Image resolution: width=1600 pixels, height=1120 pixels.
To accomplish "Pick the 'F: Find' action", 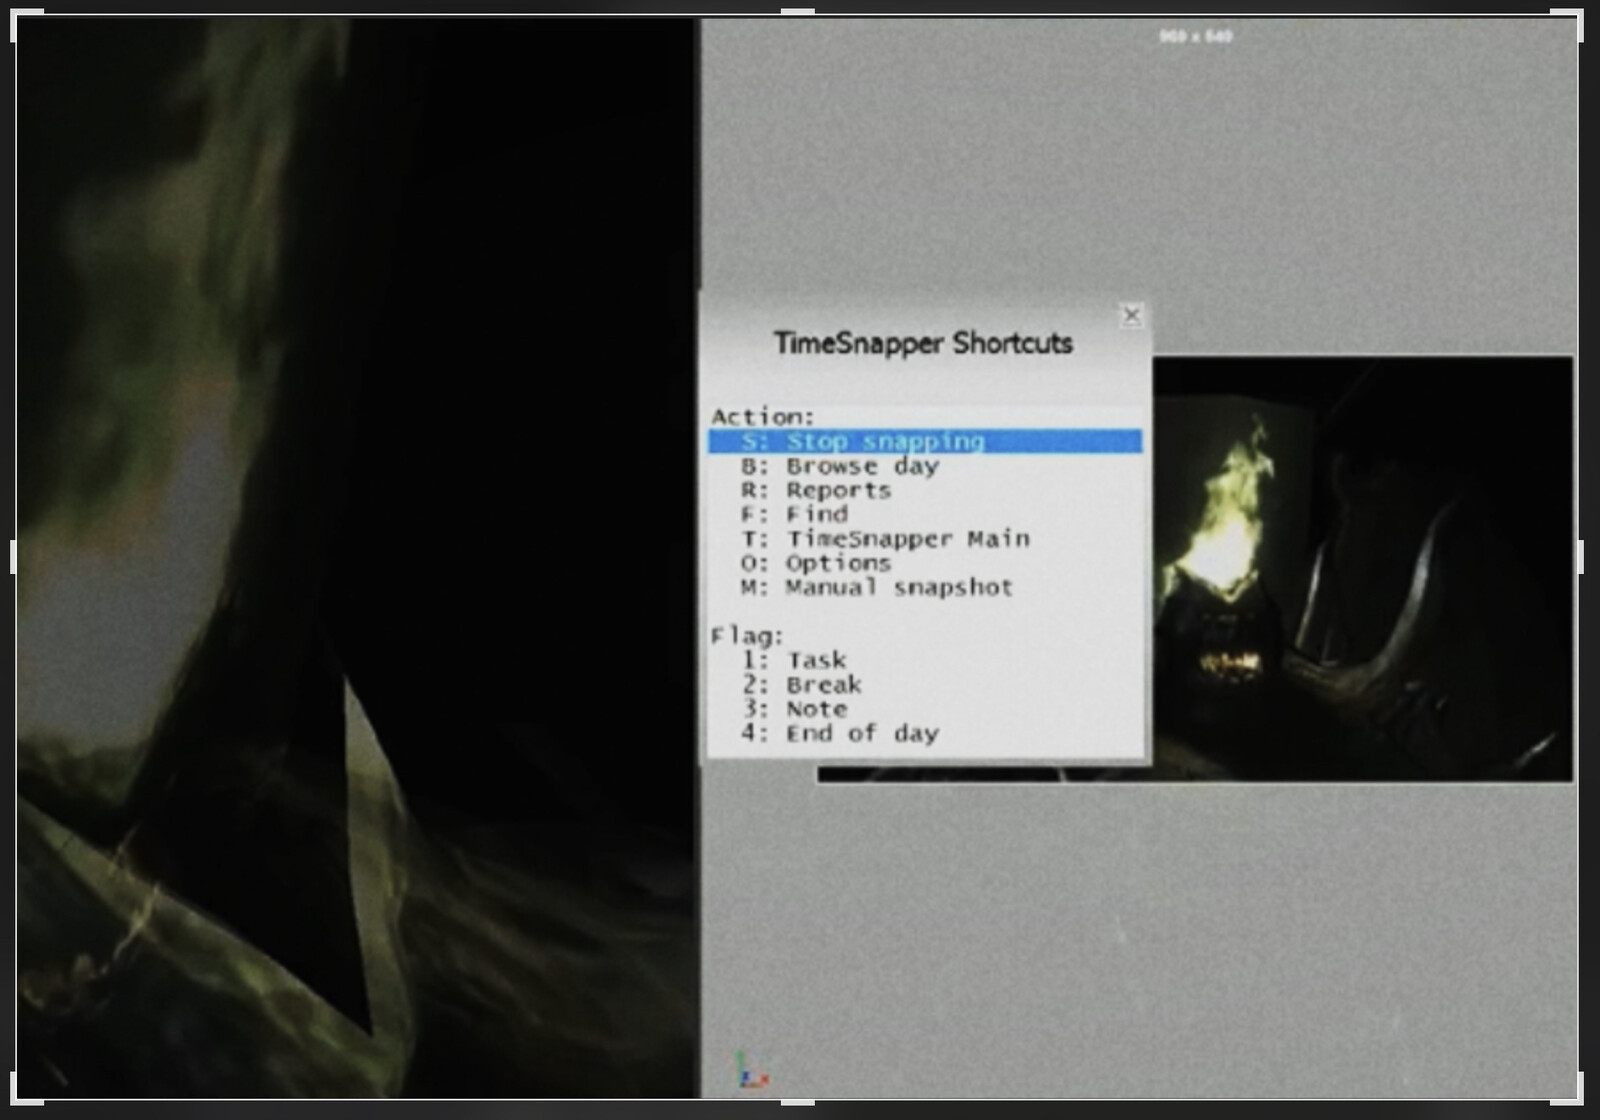I will coord(795,514).
